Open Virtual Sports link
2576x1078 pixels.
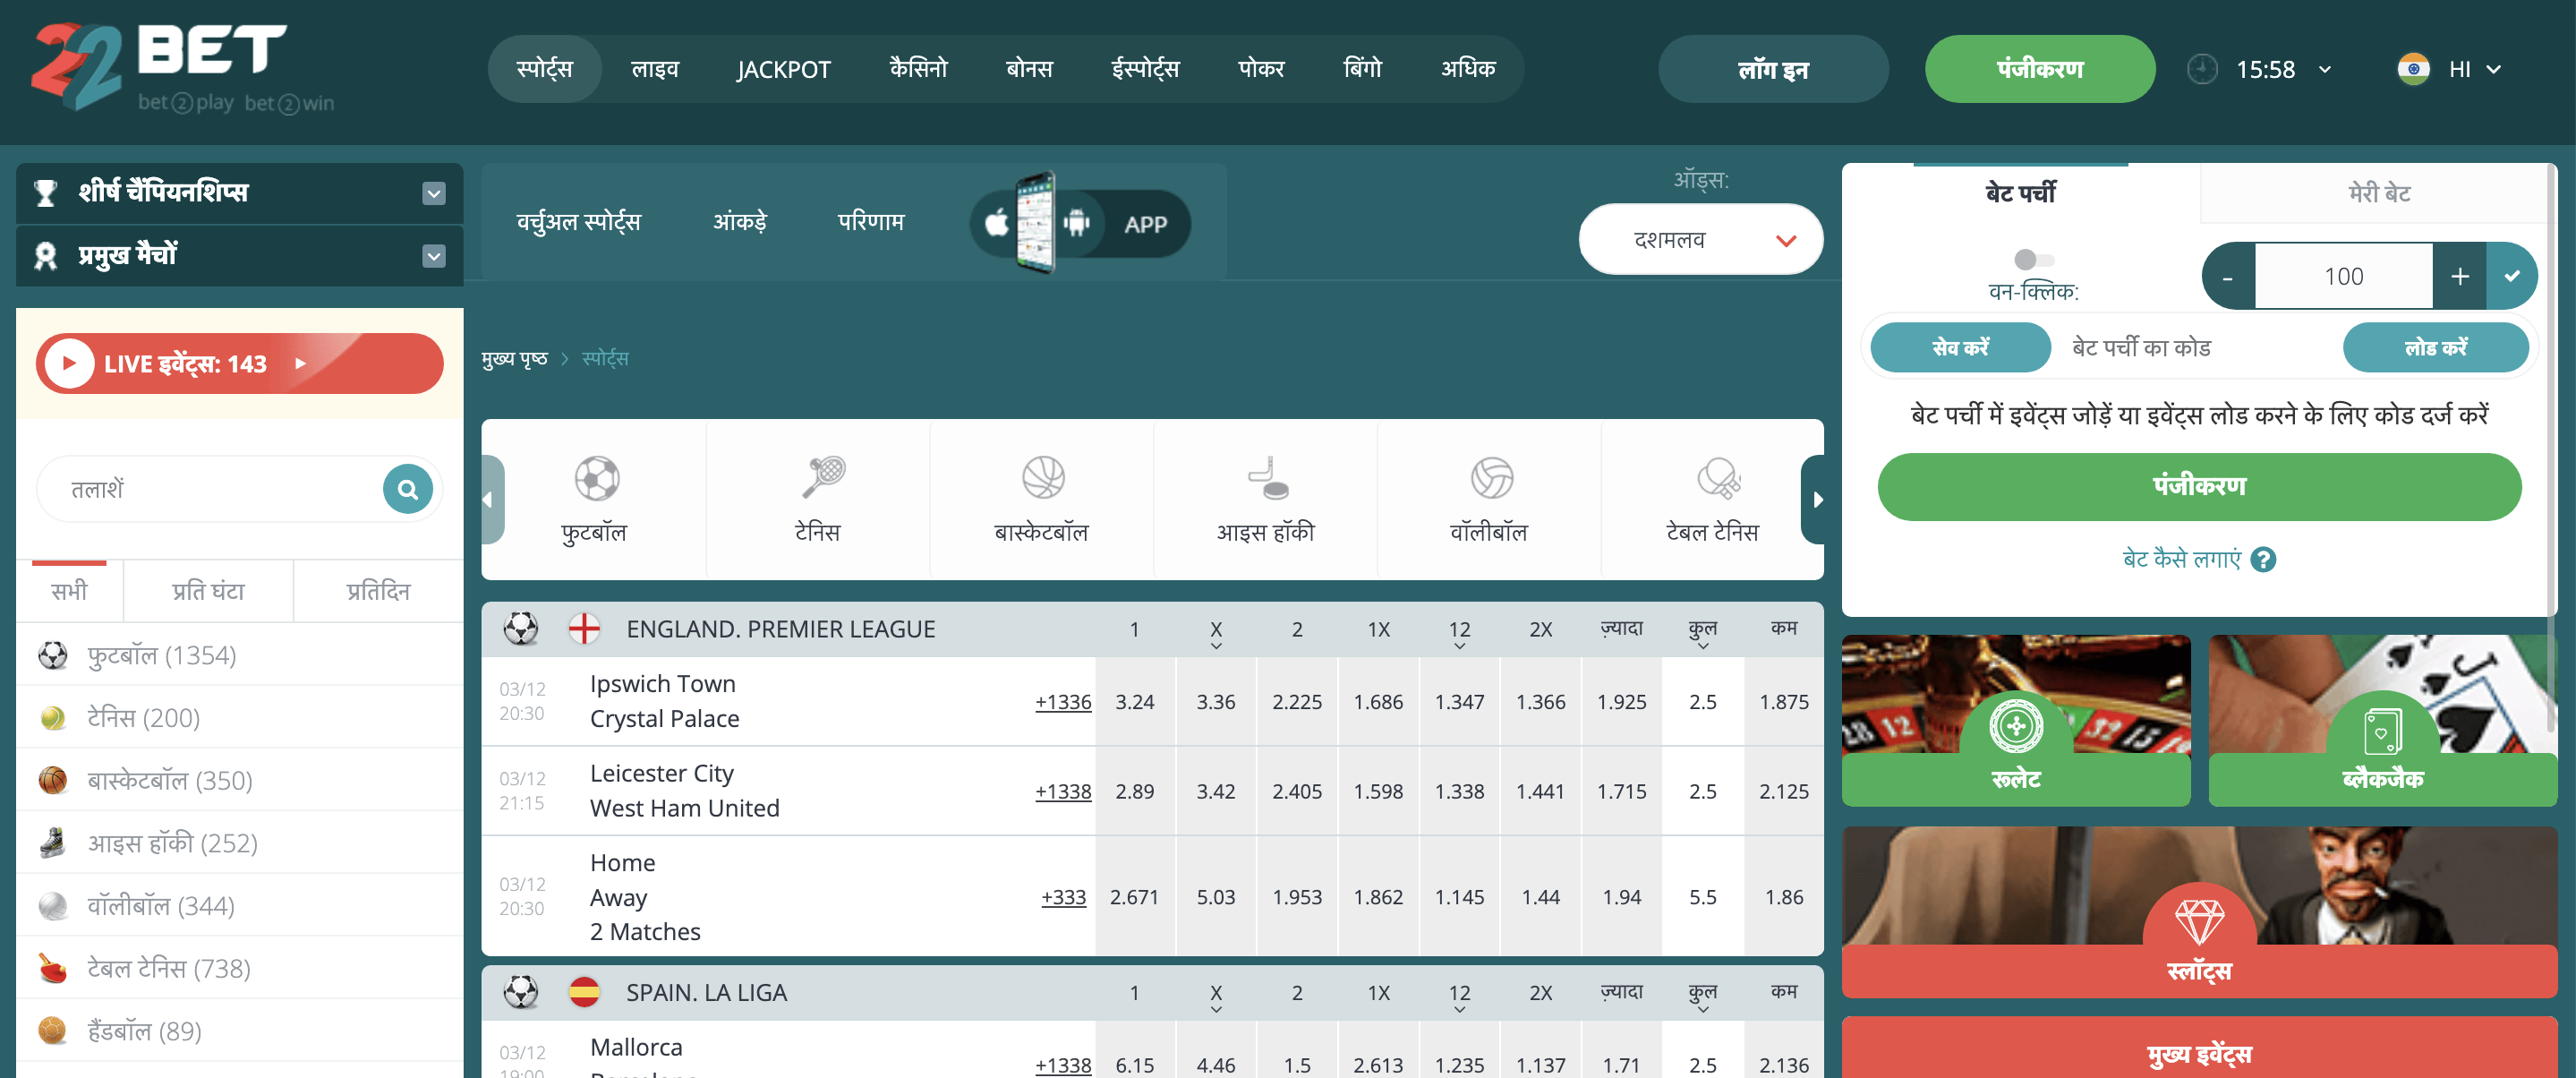pos(578,222)
